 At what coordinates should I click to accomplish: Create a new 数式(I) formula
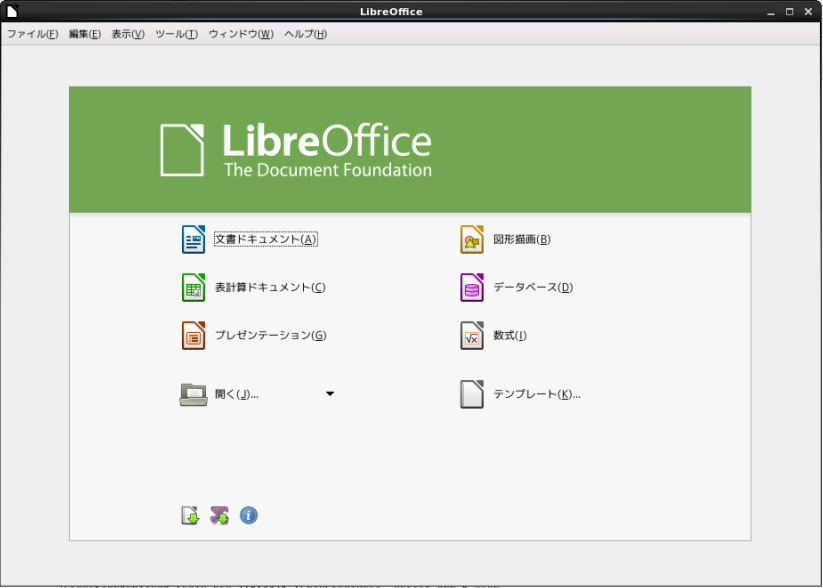point(493,335)
